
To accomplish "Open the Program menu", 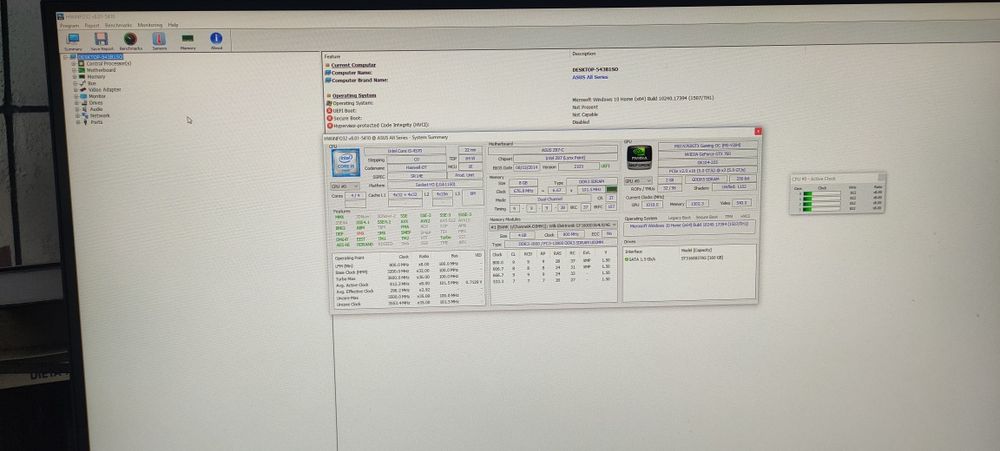I will (x=70, y=25).
